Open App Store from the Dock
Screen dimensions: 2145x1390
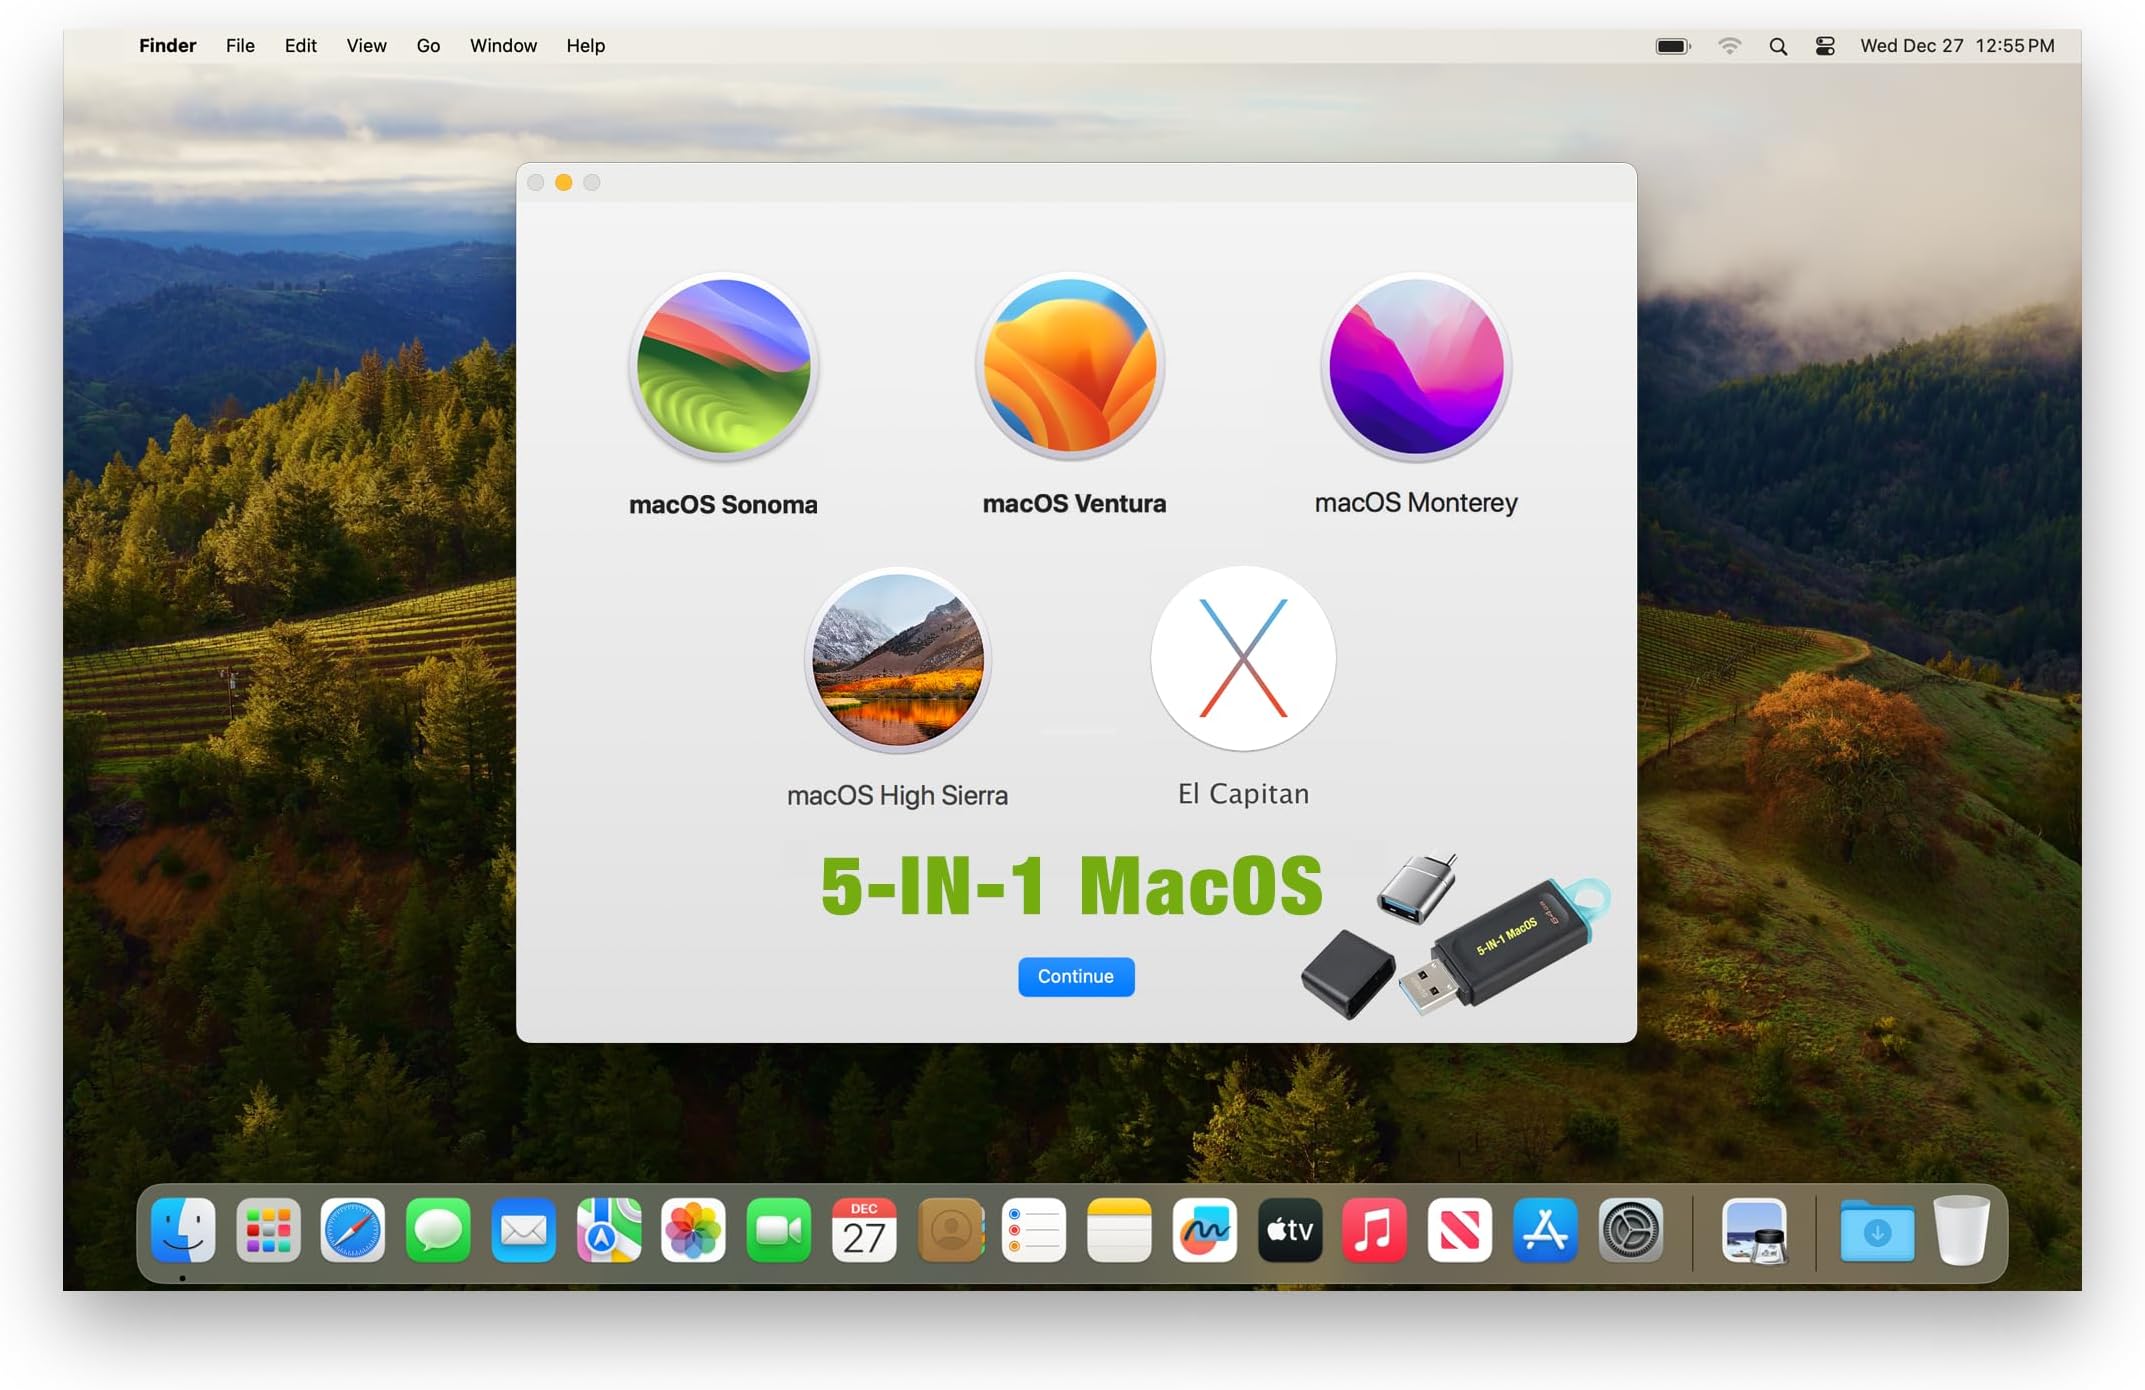click(1545, 1230)
